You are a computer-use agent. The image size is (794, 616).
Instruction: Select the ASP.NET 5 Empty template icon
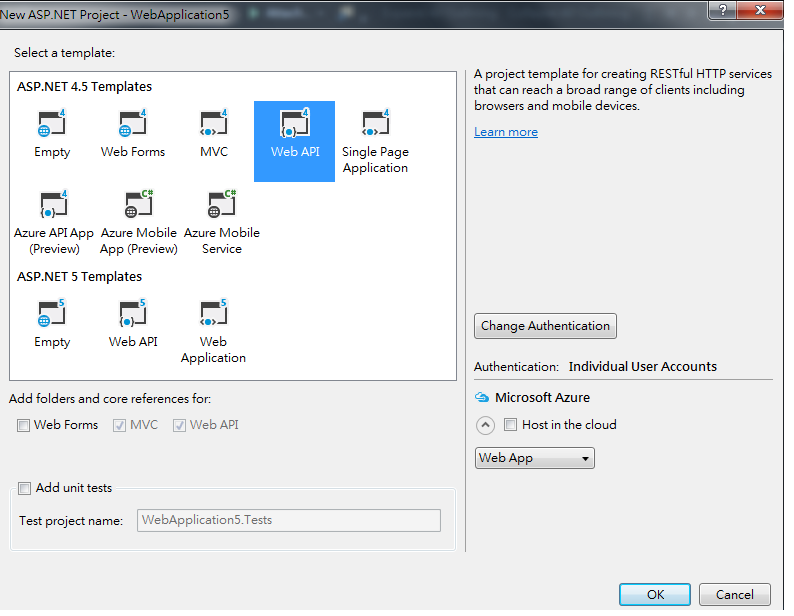pos(52,313)
